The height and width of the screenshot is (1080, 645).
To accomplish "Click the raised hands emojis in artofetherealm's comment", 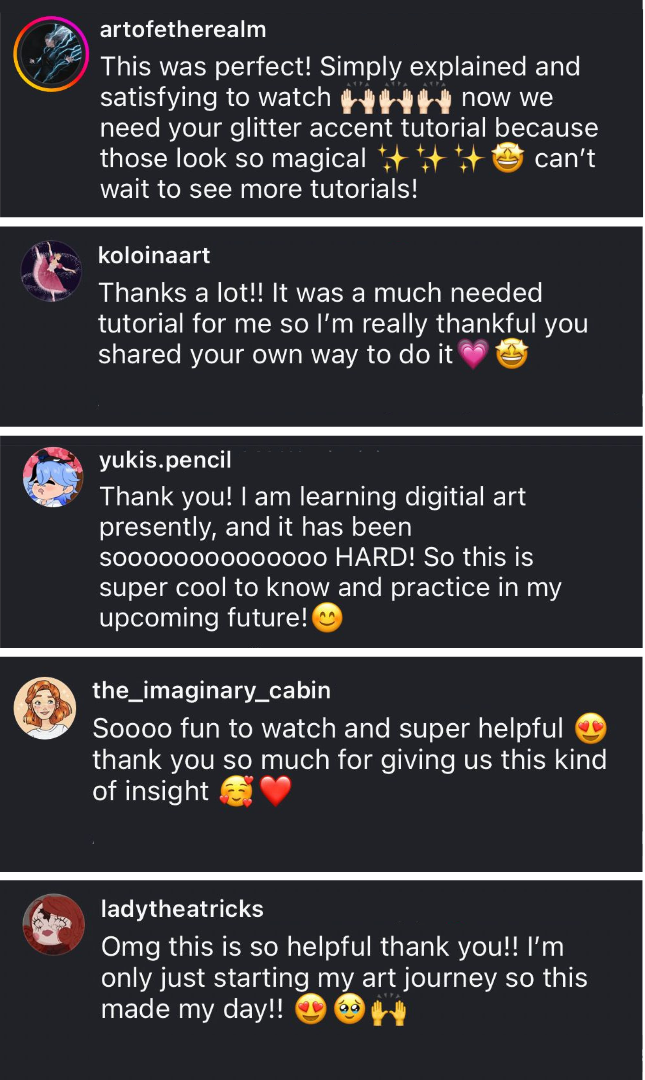I will click(396, 99).
